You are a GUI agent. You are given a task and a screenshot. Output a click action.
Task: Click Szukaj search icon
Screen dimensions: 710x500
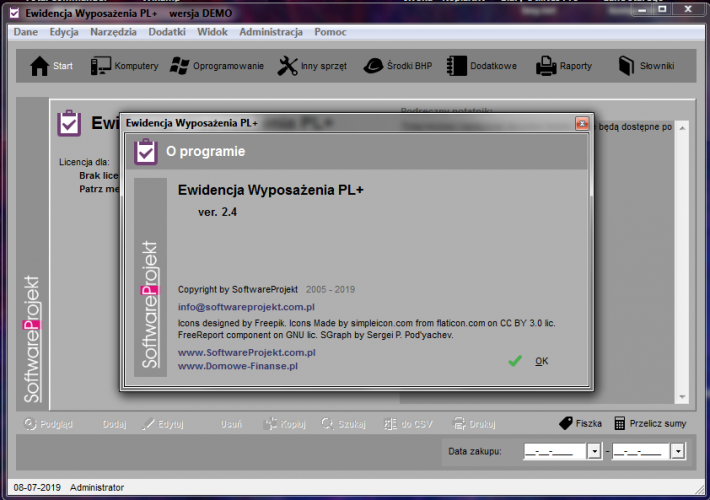point(327,424)
